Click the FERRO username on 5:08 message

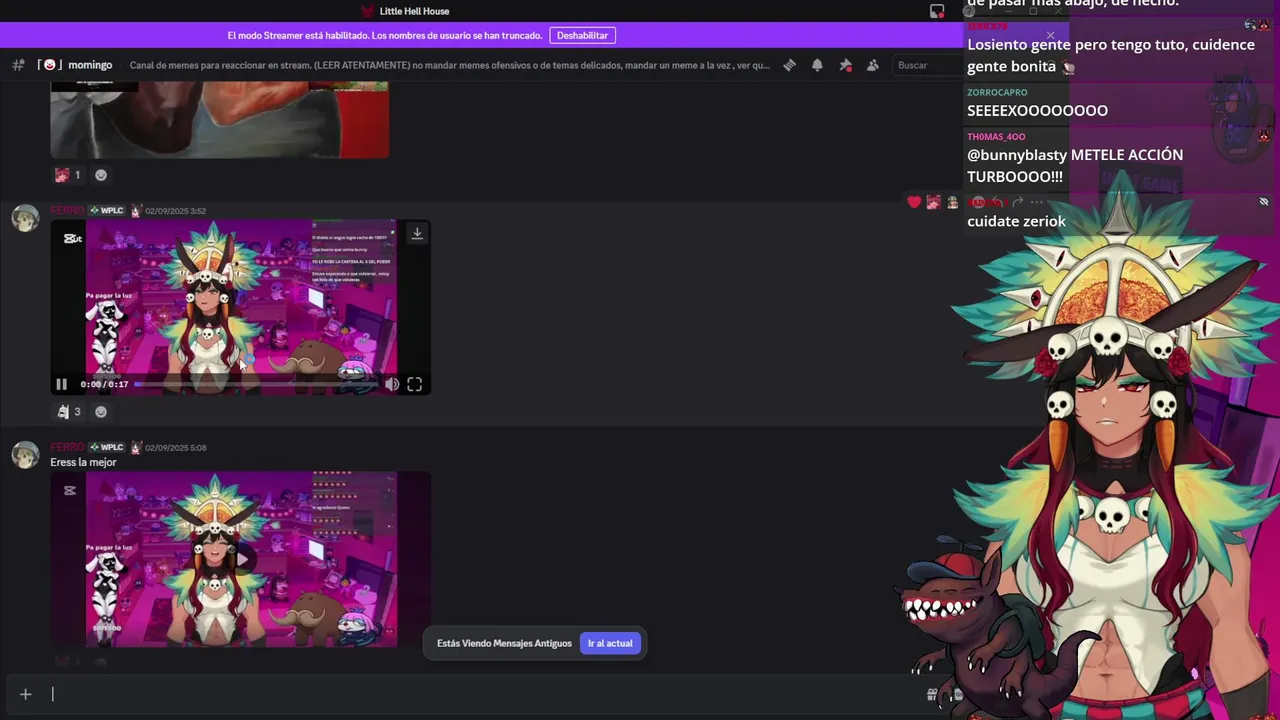tap(67, 447)
